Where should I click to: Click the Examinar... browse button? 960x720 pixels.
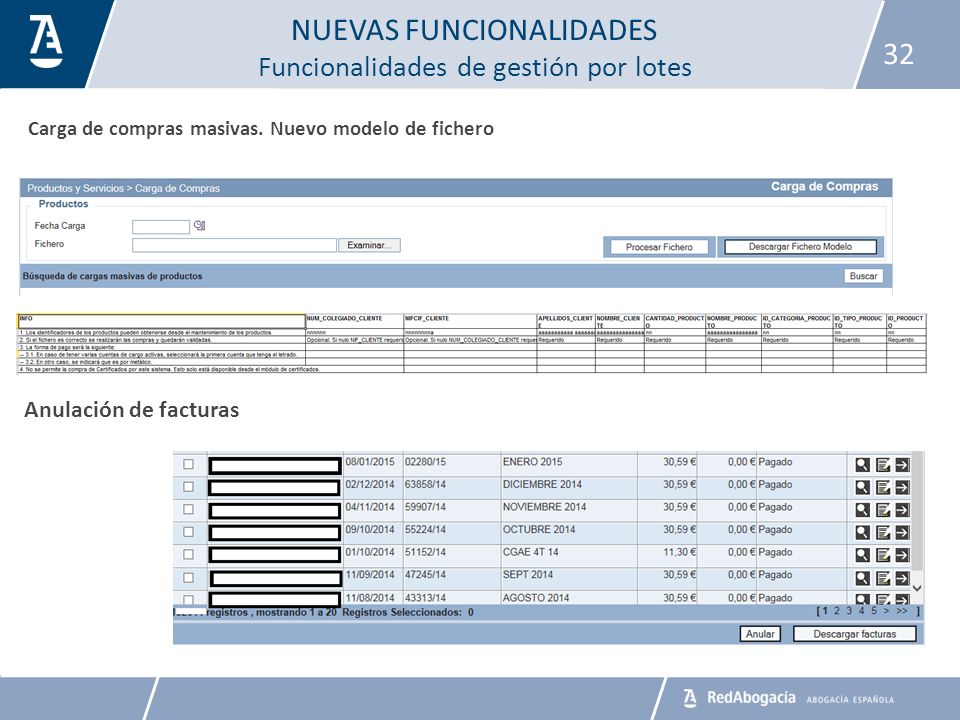point(369,245)
